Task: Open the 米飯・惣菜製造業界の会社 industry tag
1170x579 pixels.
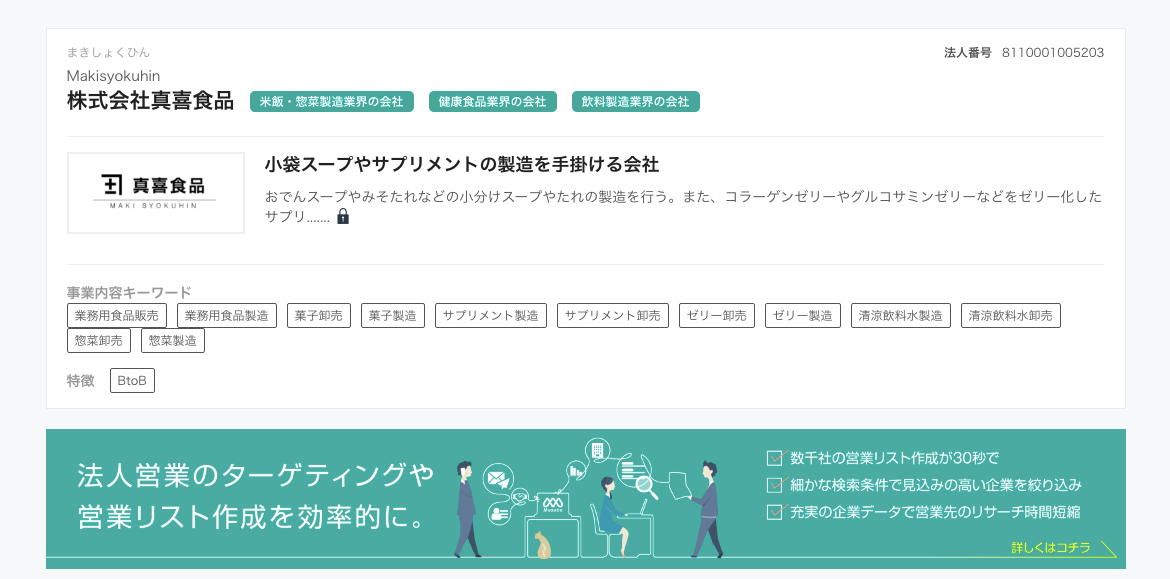Action: pyautogui.click(x=332, y=101)
